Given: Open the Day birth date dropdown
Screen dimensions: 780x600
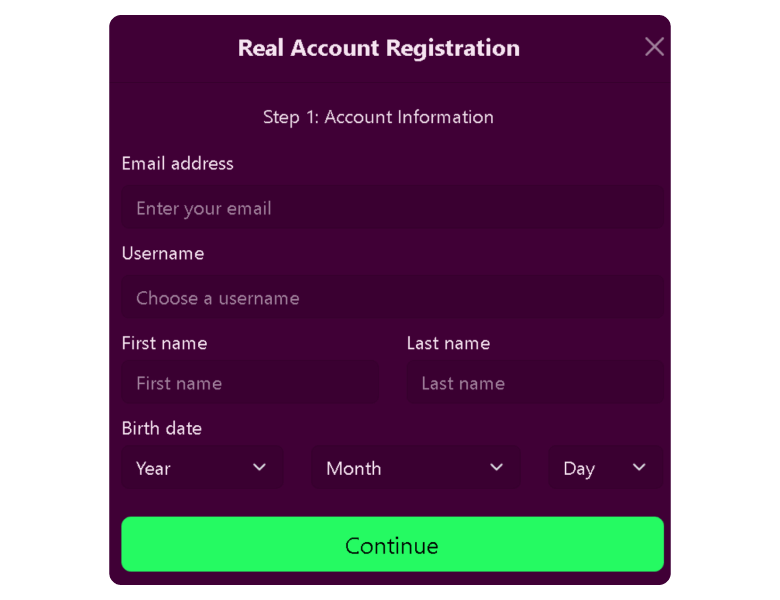Looking at the screenshot, I should pyautogui.click(x=604, y=468).
